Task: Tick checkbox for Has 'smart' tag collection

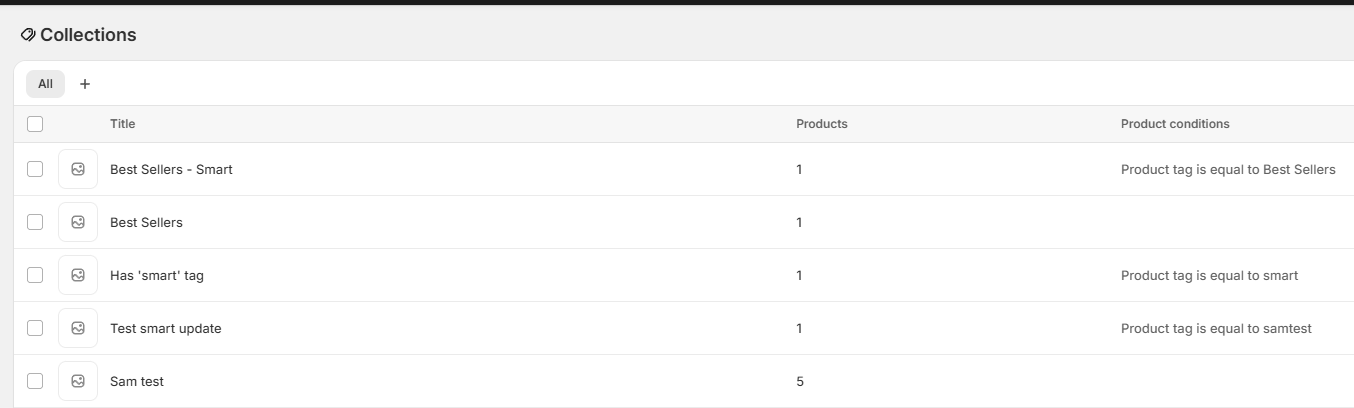Action: [35, 276]
